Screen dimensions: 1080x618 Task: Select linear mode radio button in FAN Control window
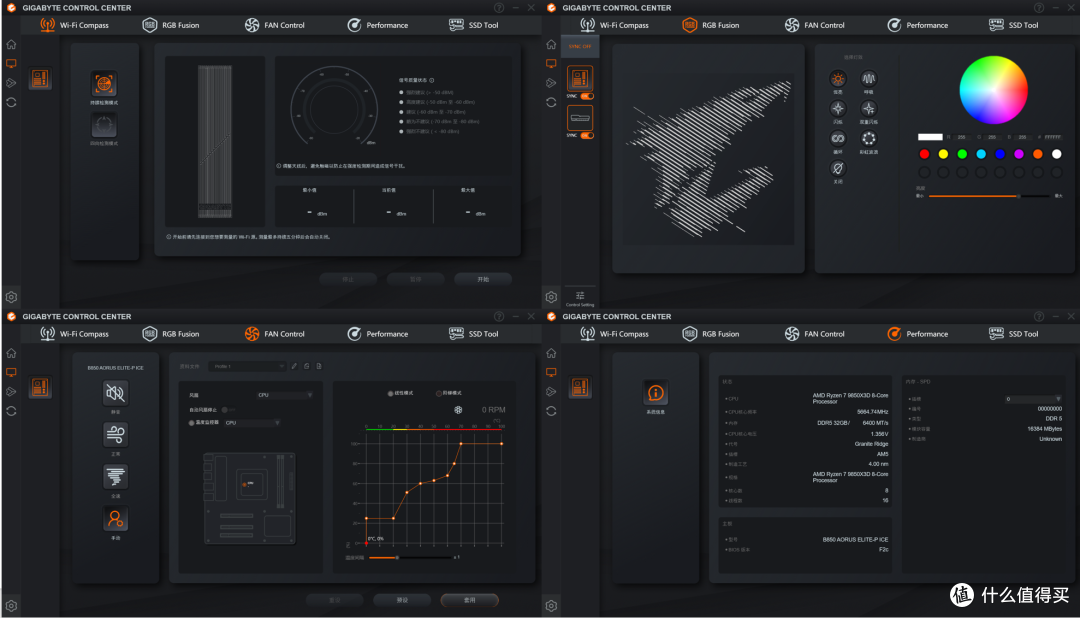coord(390,393)
